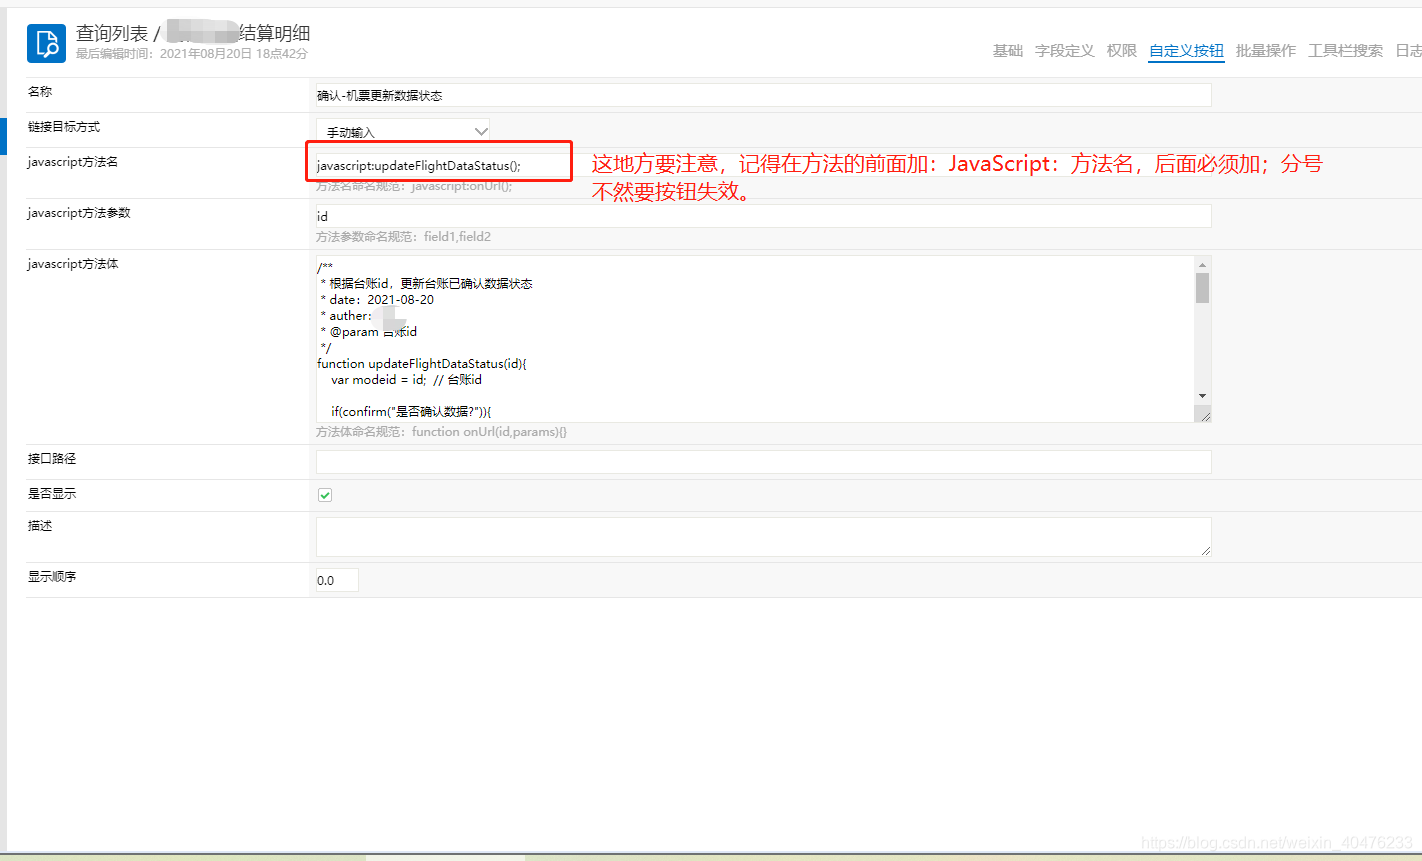Open the 字段定义 tab
1422x861 pixels.
1064,51
